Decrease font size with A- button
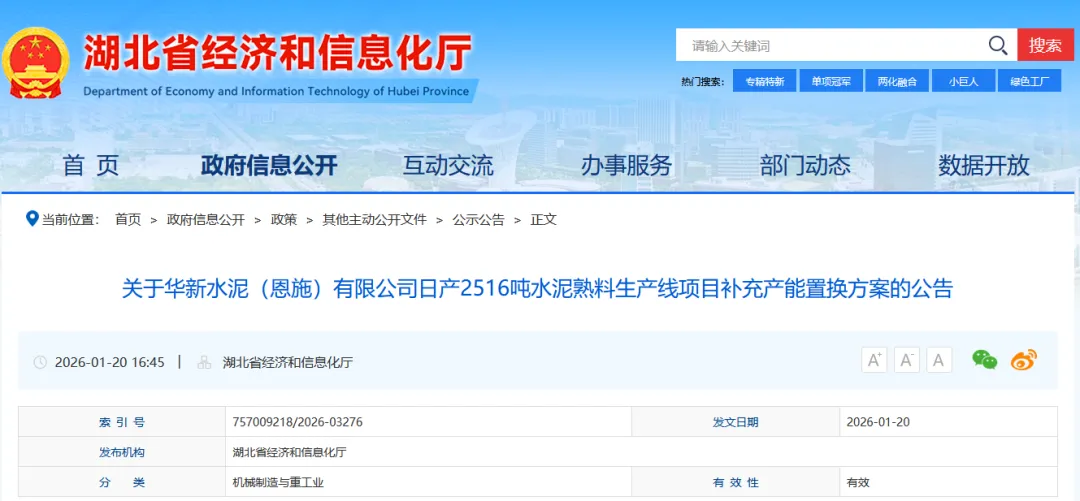 point(907,360)
